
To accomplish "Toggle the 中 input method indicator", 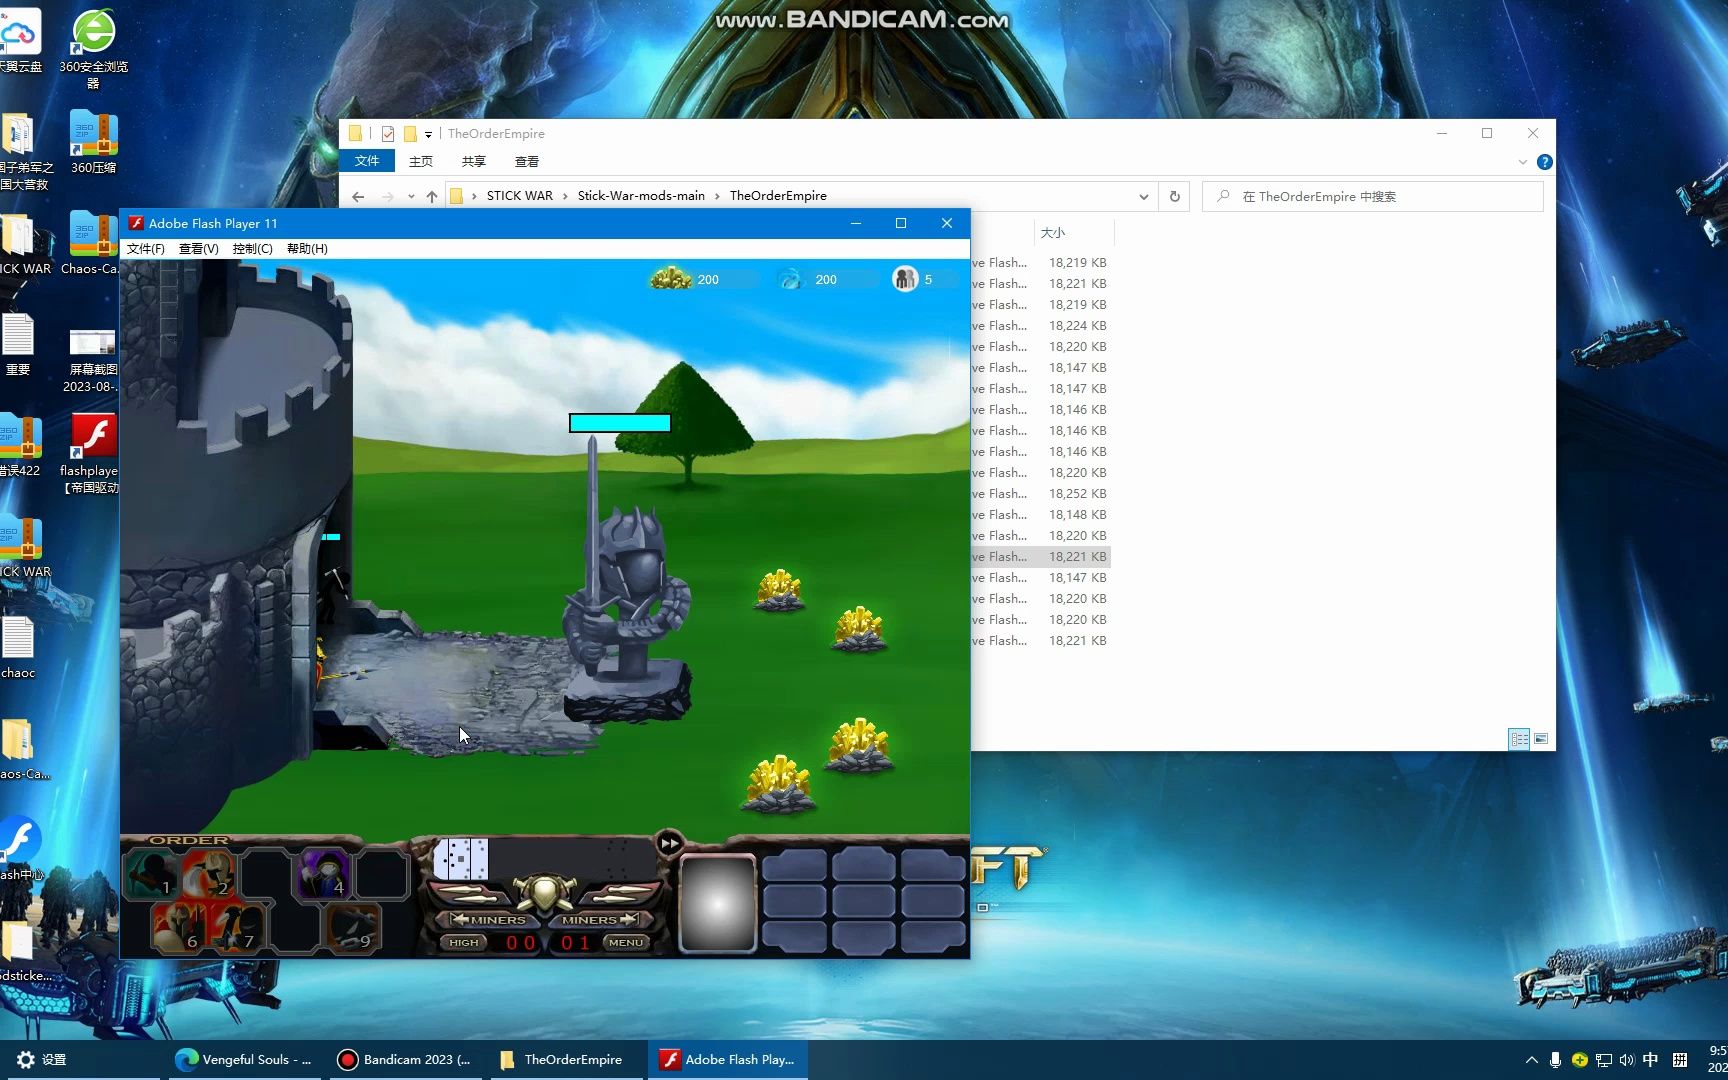I will pyautogui.click(x=1650, y=1060).
